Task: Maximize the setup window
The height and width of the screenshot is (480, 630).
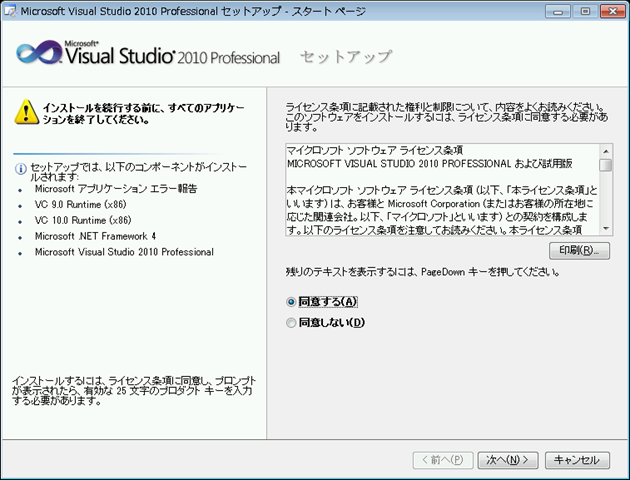Action: [x=583, y=11]
